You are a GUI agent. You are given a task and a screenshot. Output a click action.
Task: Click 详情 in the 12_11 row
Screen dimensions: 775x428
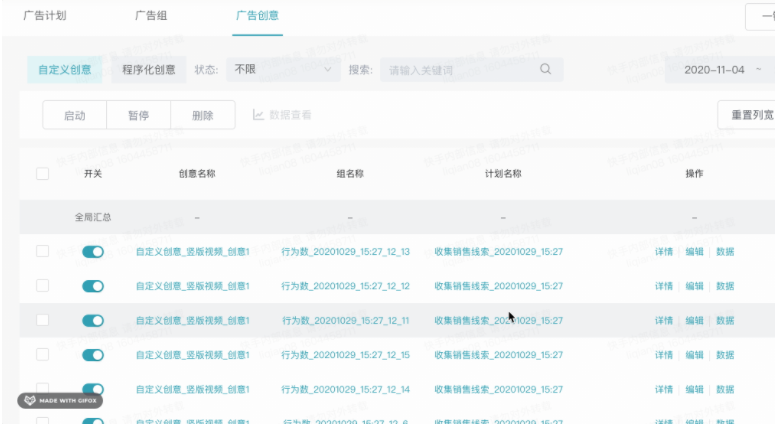pos(664,320)
